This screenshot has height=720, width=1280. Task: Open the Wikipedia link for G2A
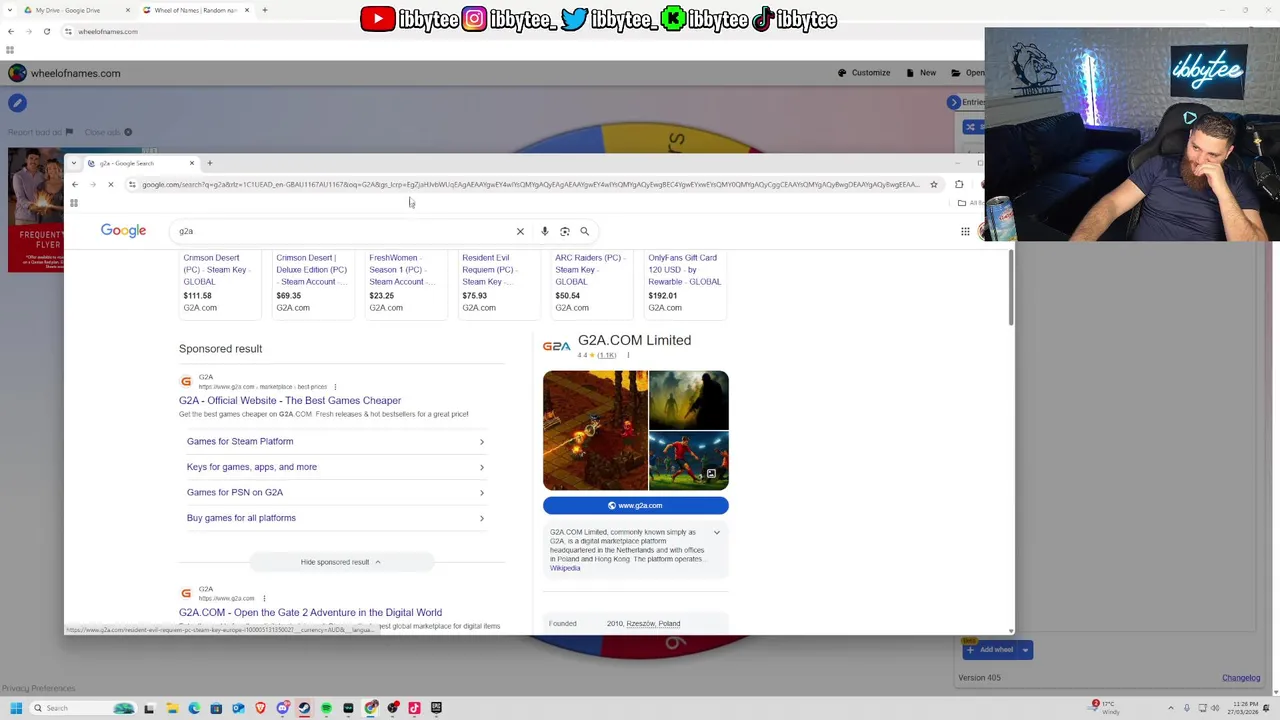565,568
